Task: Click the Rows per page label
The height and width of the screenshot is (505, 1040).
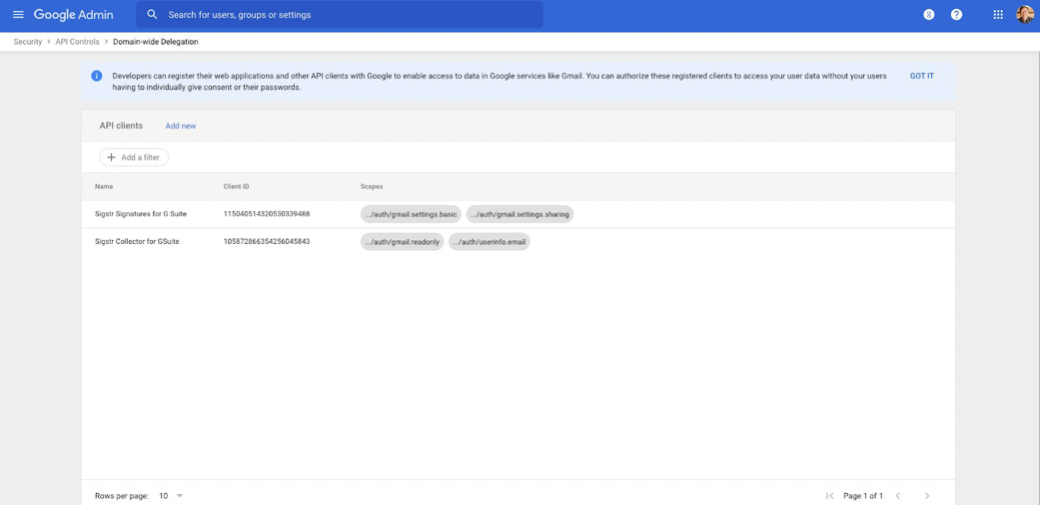Action: tap(122, 496)
